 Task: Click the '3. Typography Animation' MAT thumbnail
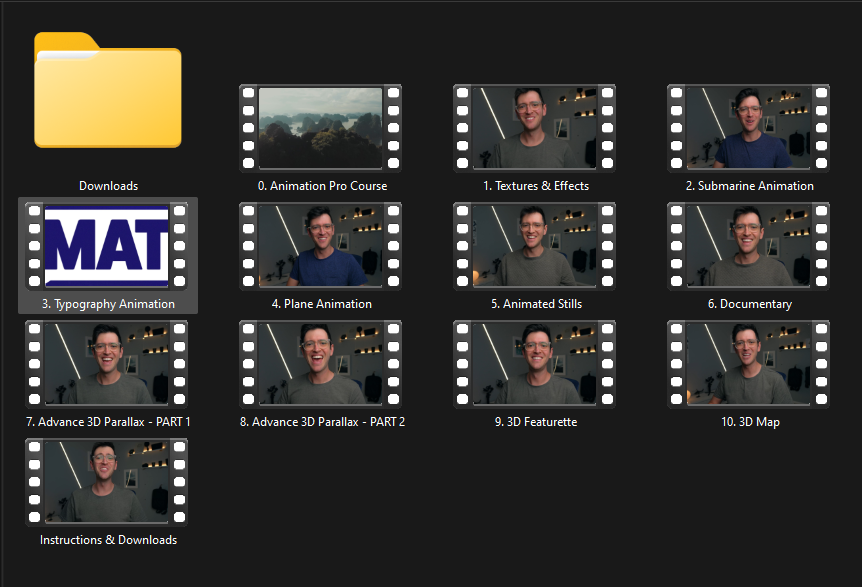(106, 246)
